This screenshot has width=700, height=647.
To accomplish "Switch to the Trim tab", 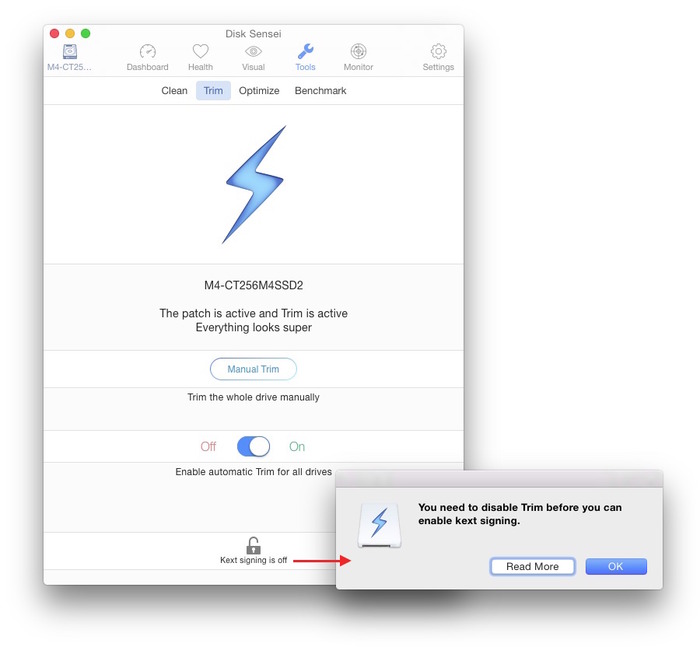I will pos(213,91).
